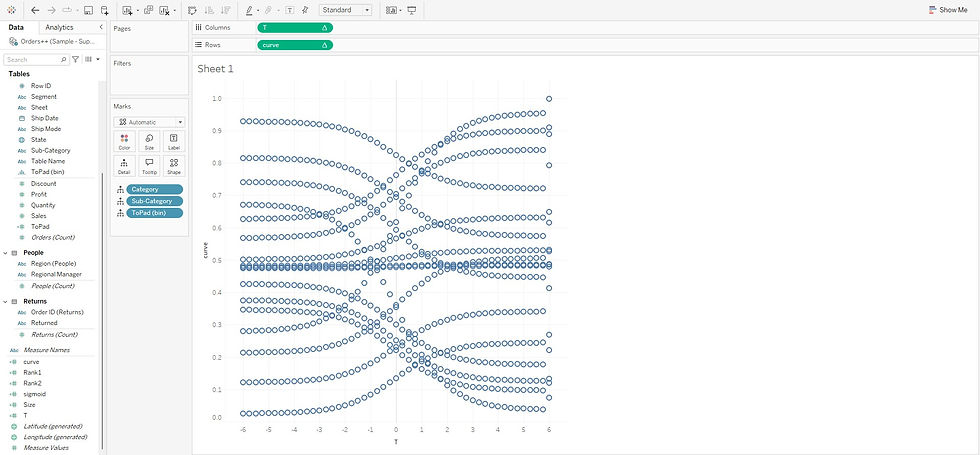Collapse the People table section
The height and width of the screenshot is (455, 980).
6,252
